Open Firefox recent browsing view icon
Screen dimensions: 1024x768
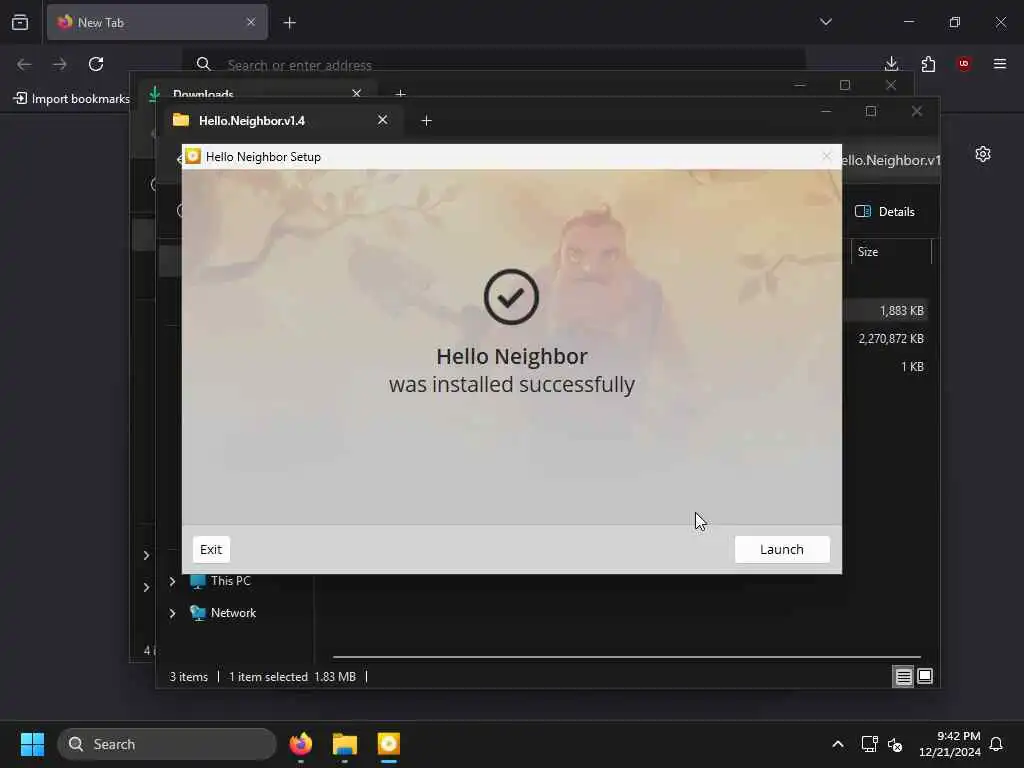point(20,22)
